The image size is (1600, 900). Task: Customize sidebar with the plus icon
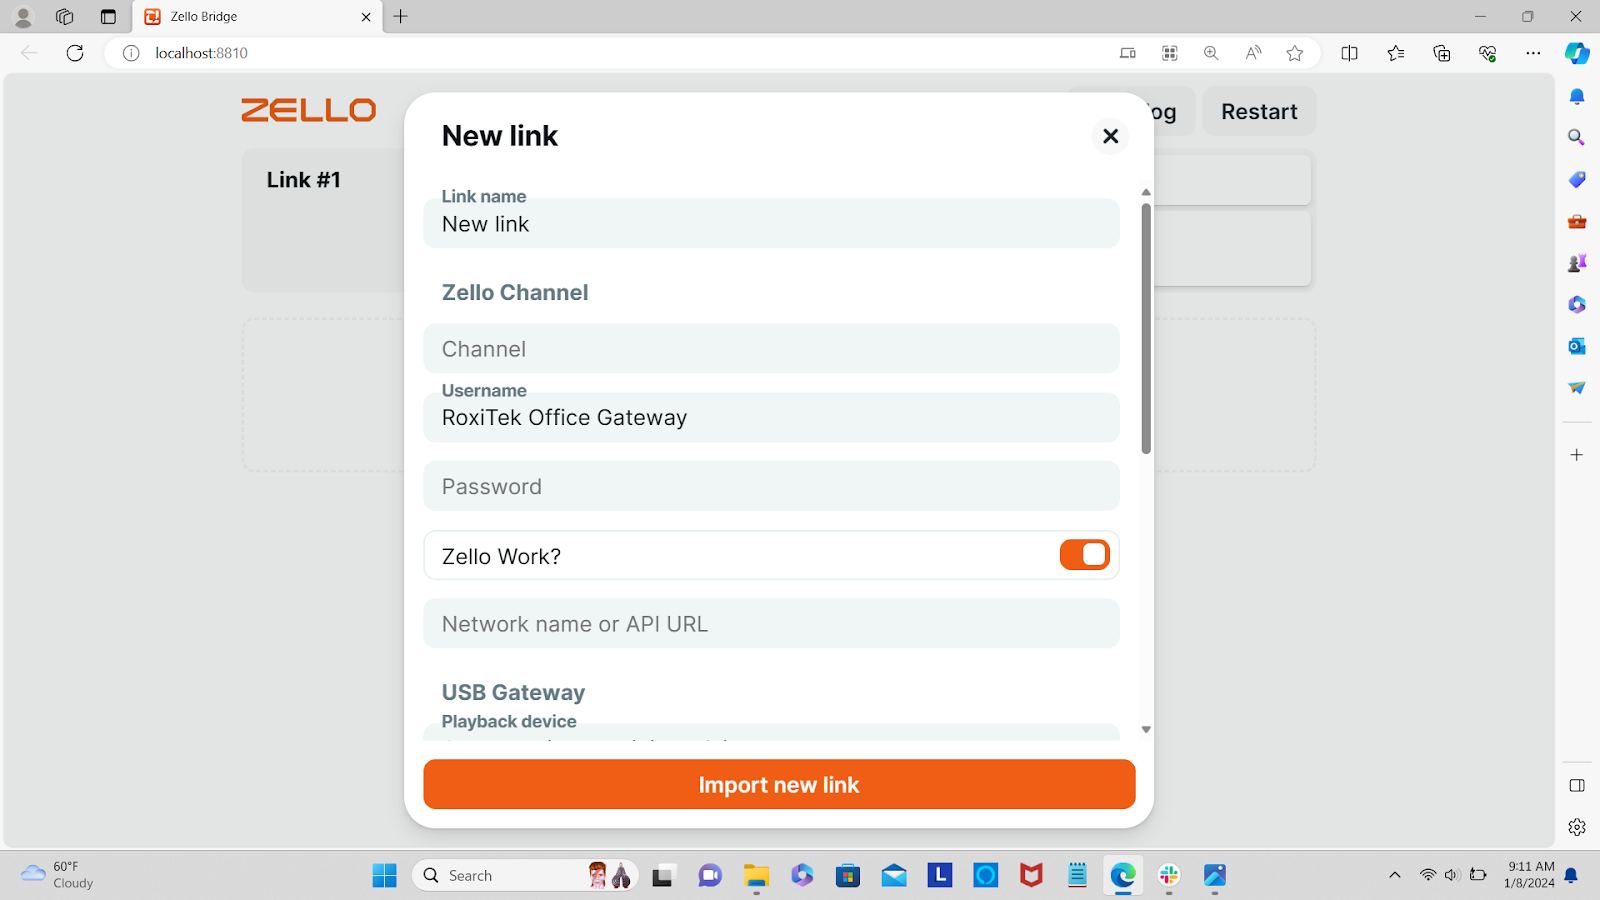click(1577, 455)
